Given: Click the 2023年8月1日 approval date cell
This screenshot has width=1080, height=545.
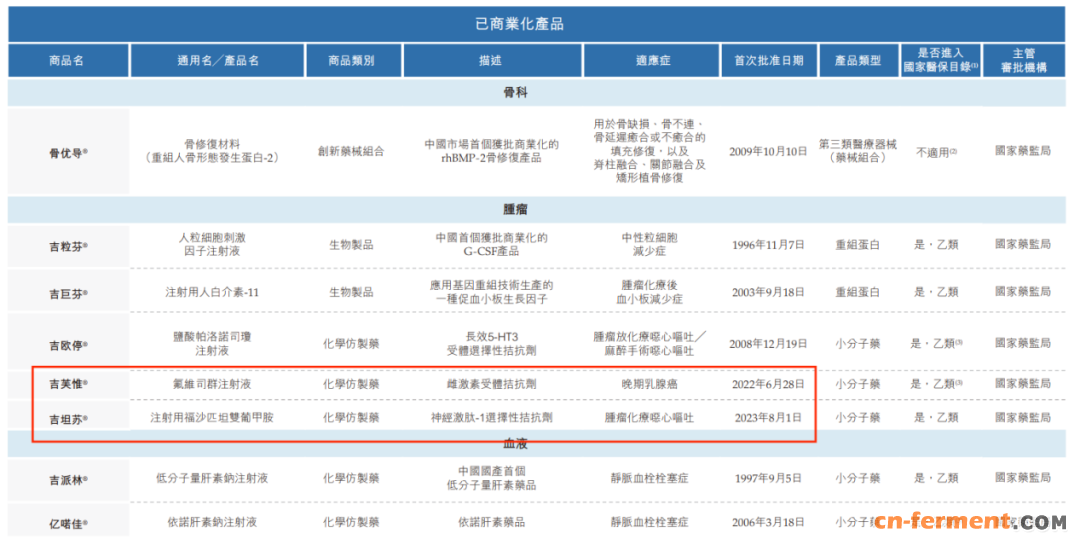Looking at the screenshot, I should pos(767,418).
